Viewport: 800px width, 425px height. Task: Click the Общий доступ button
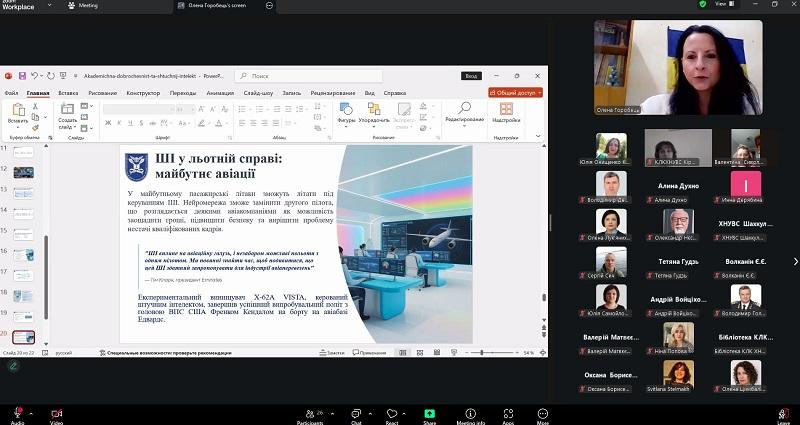(x=516, y=92)
